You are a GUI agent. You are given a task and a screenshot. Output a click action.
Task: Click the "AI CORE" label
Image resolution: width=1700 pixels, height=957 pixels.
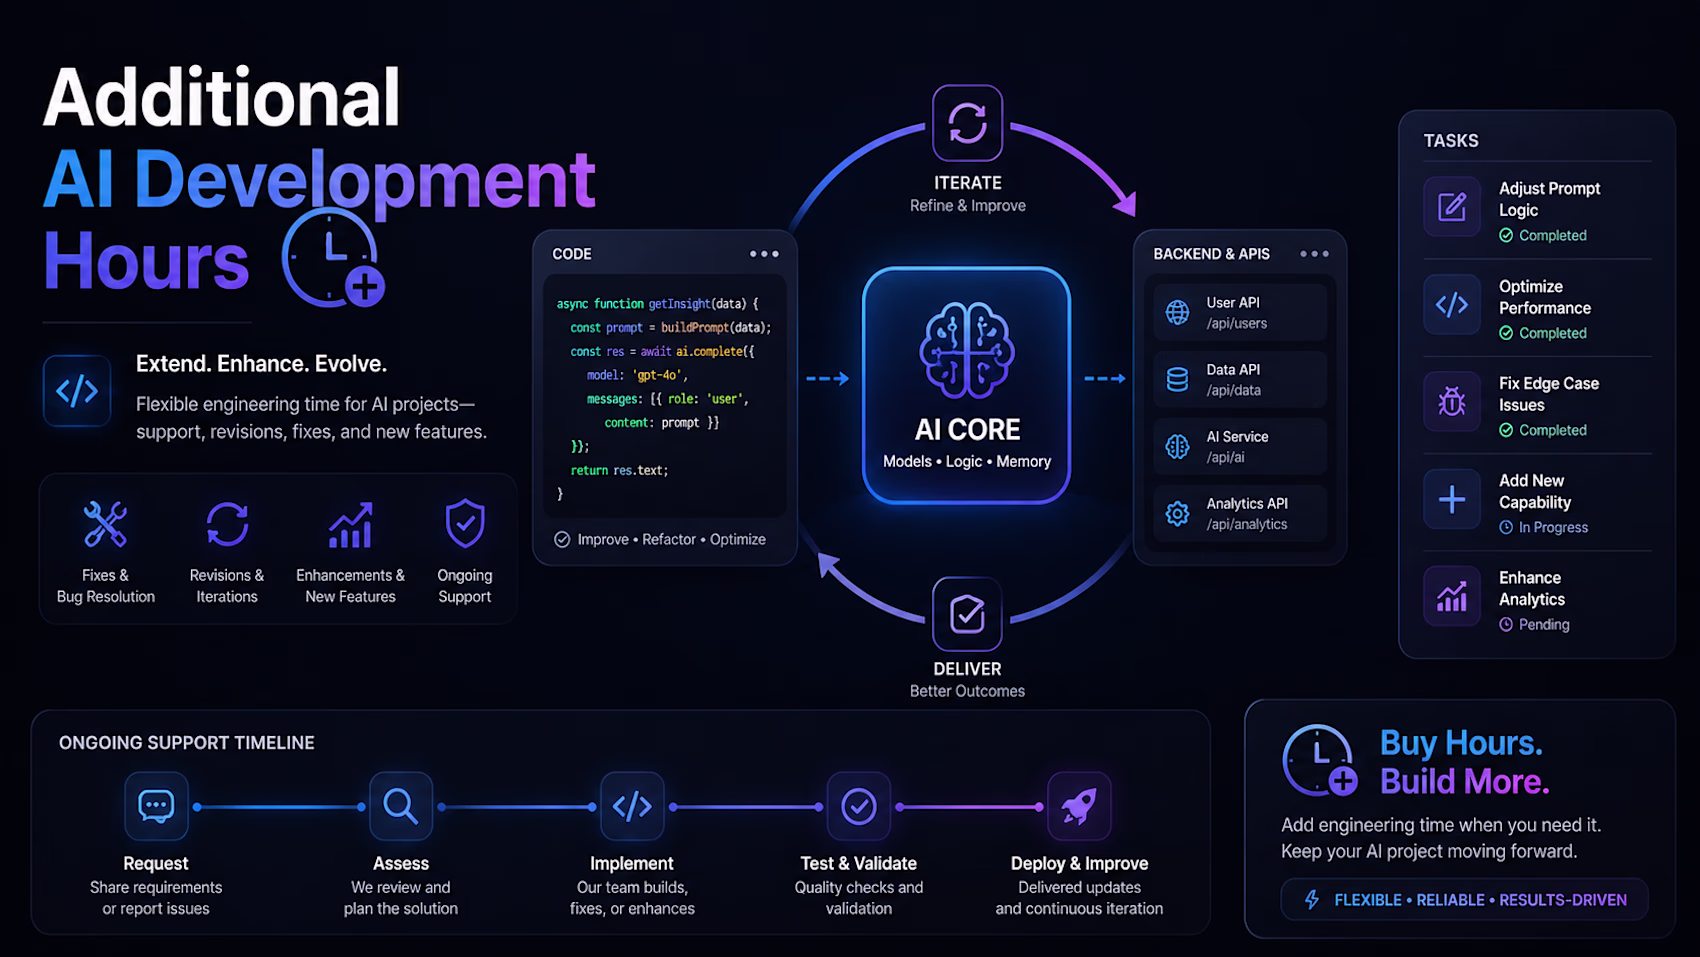point(967,430)
